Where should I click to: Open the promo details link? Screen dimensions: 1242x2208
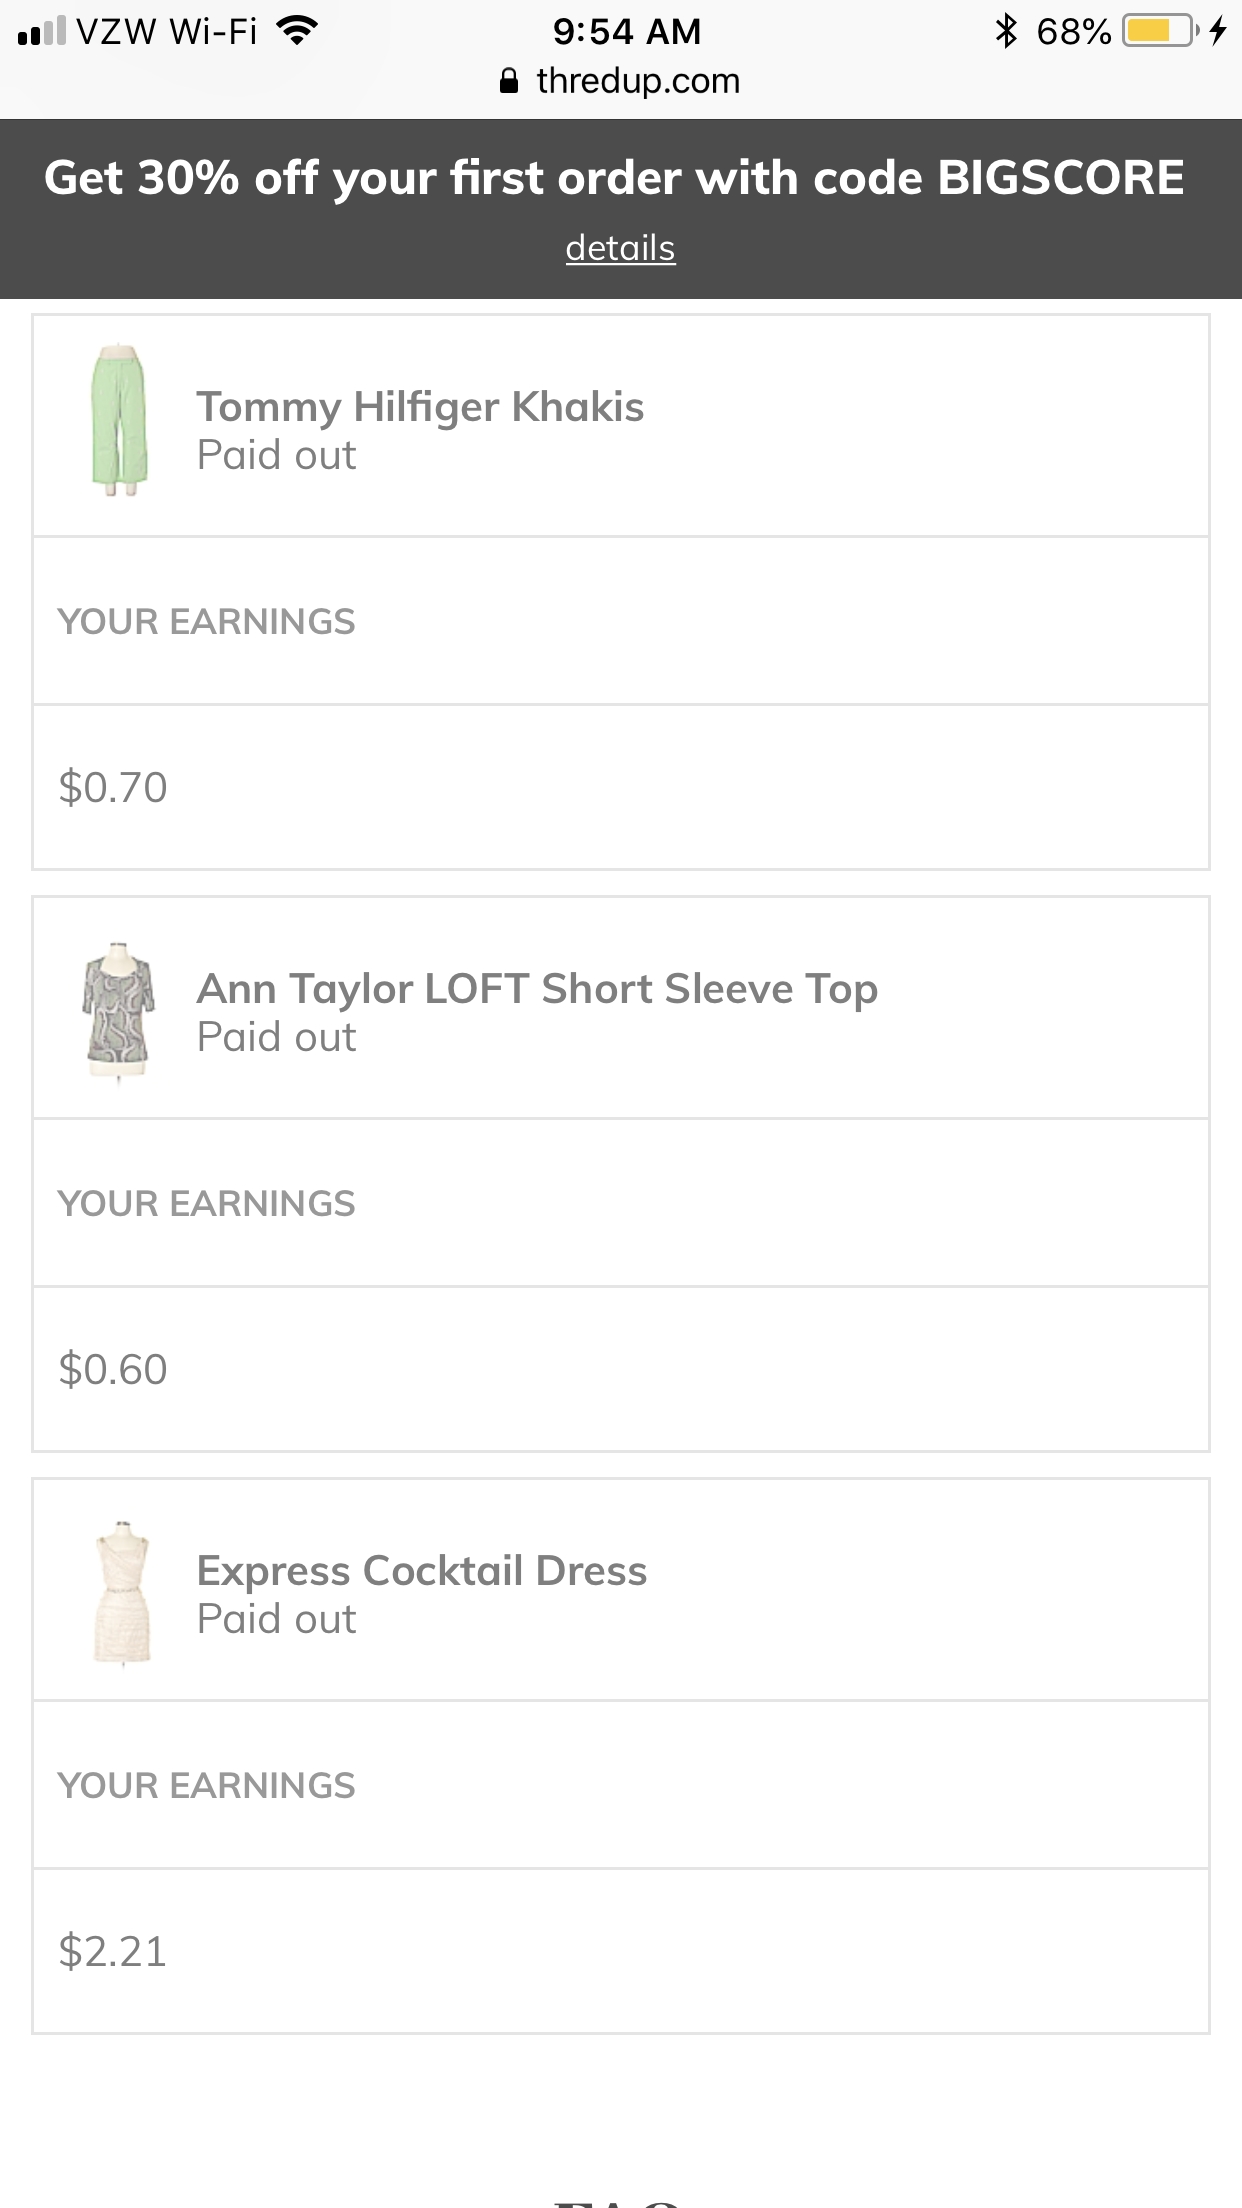tap(620, 248)
